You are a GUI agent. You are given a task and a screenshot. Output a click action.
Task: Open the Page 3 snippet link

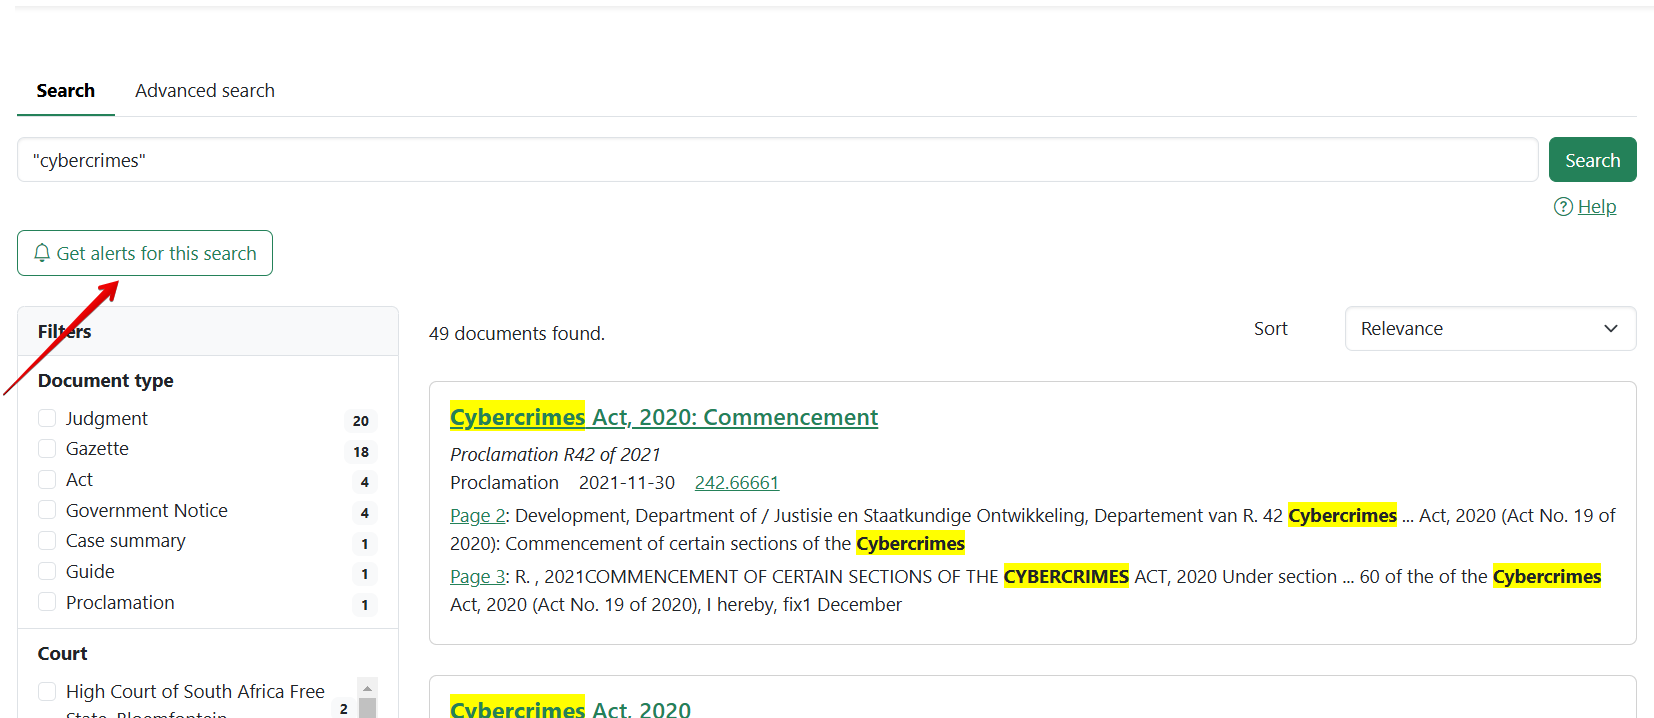pyautogui.click(x=477, y=577)
